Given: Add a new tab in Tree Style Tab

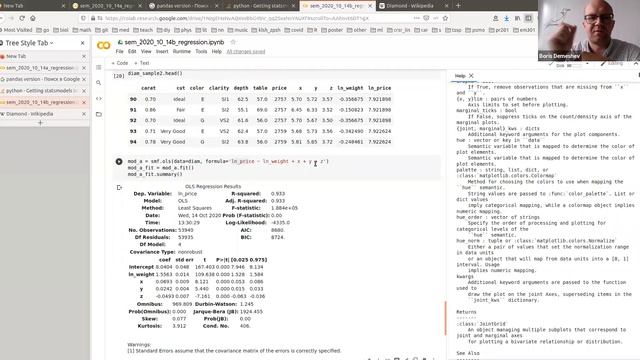Looking at the screenshot, I should [x=40, y=123].
